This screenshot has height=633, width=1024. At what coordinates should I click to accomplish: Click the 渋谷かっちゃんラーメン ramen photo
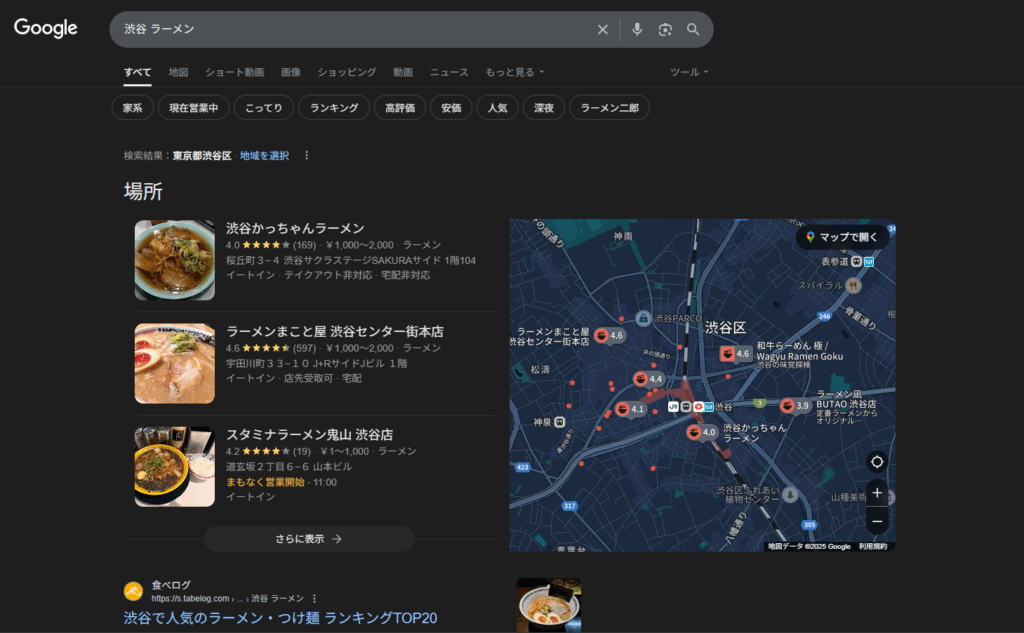click(x=174, y=260)
